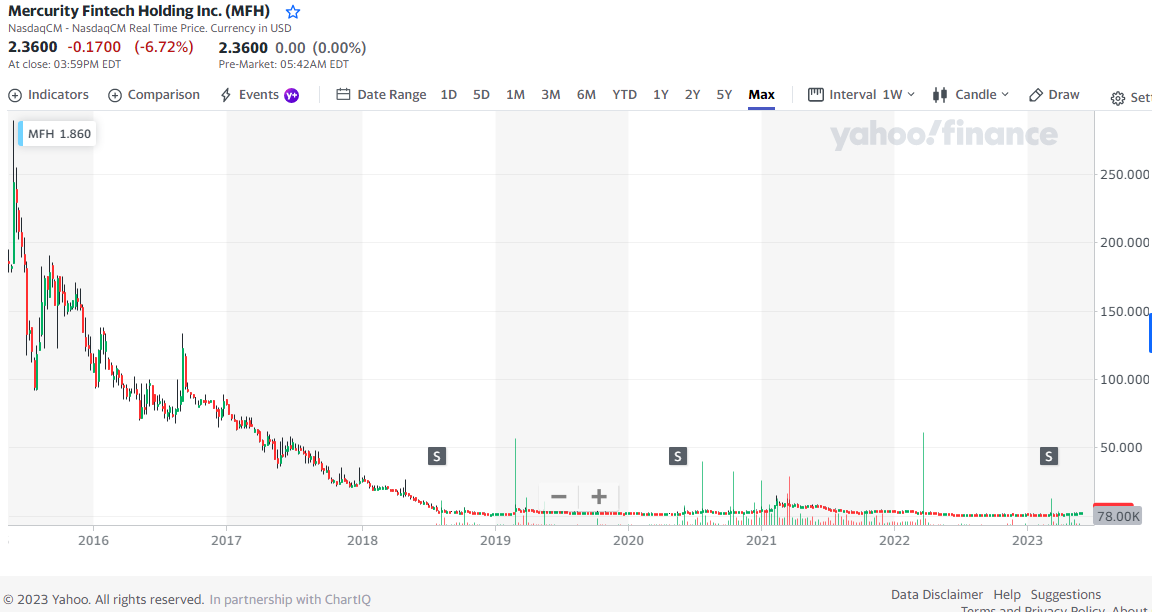Click the Comparison plus-circle icon
The height and width of the screenshot is (612, 1152).
pos(115,96)
